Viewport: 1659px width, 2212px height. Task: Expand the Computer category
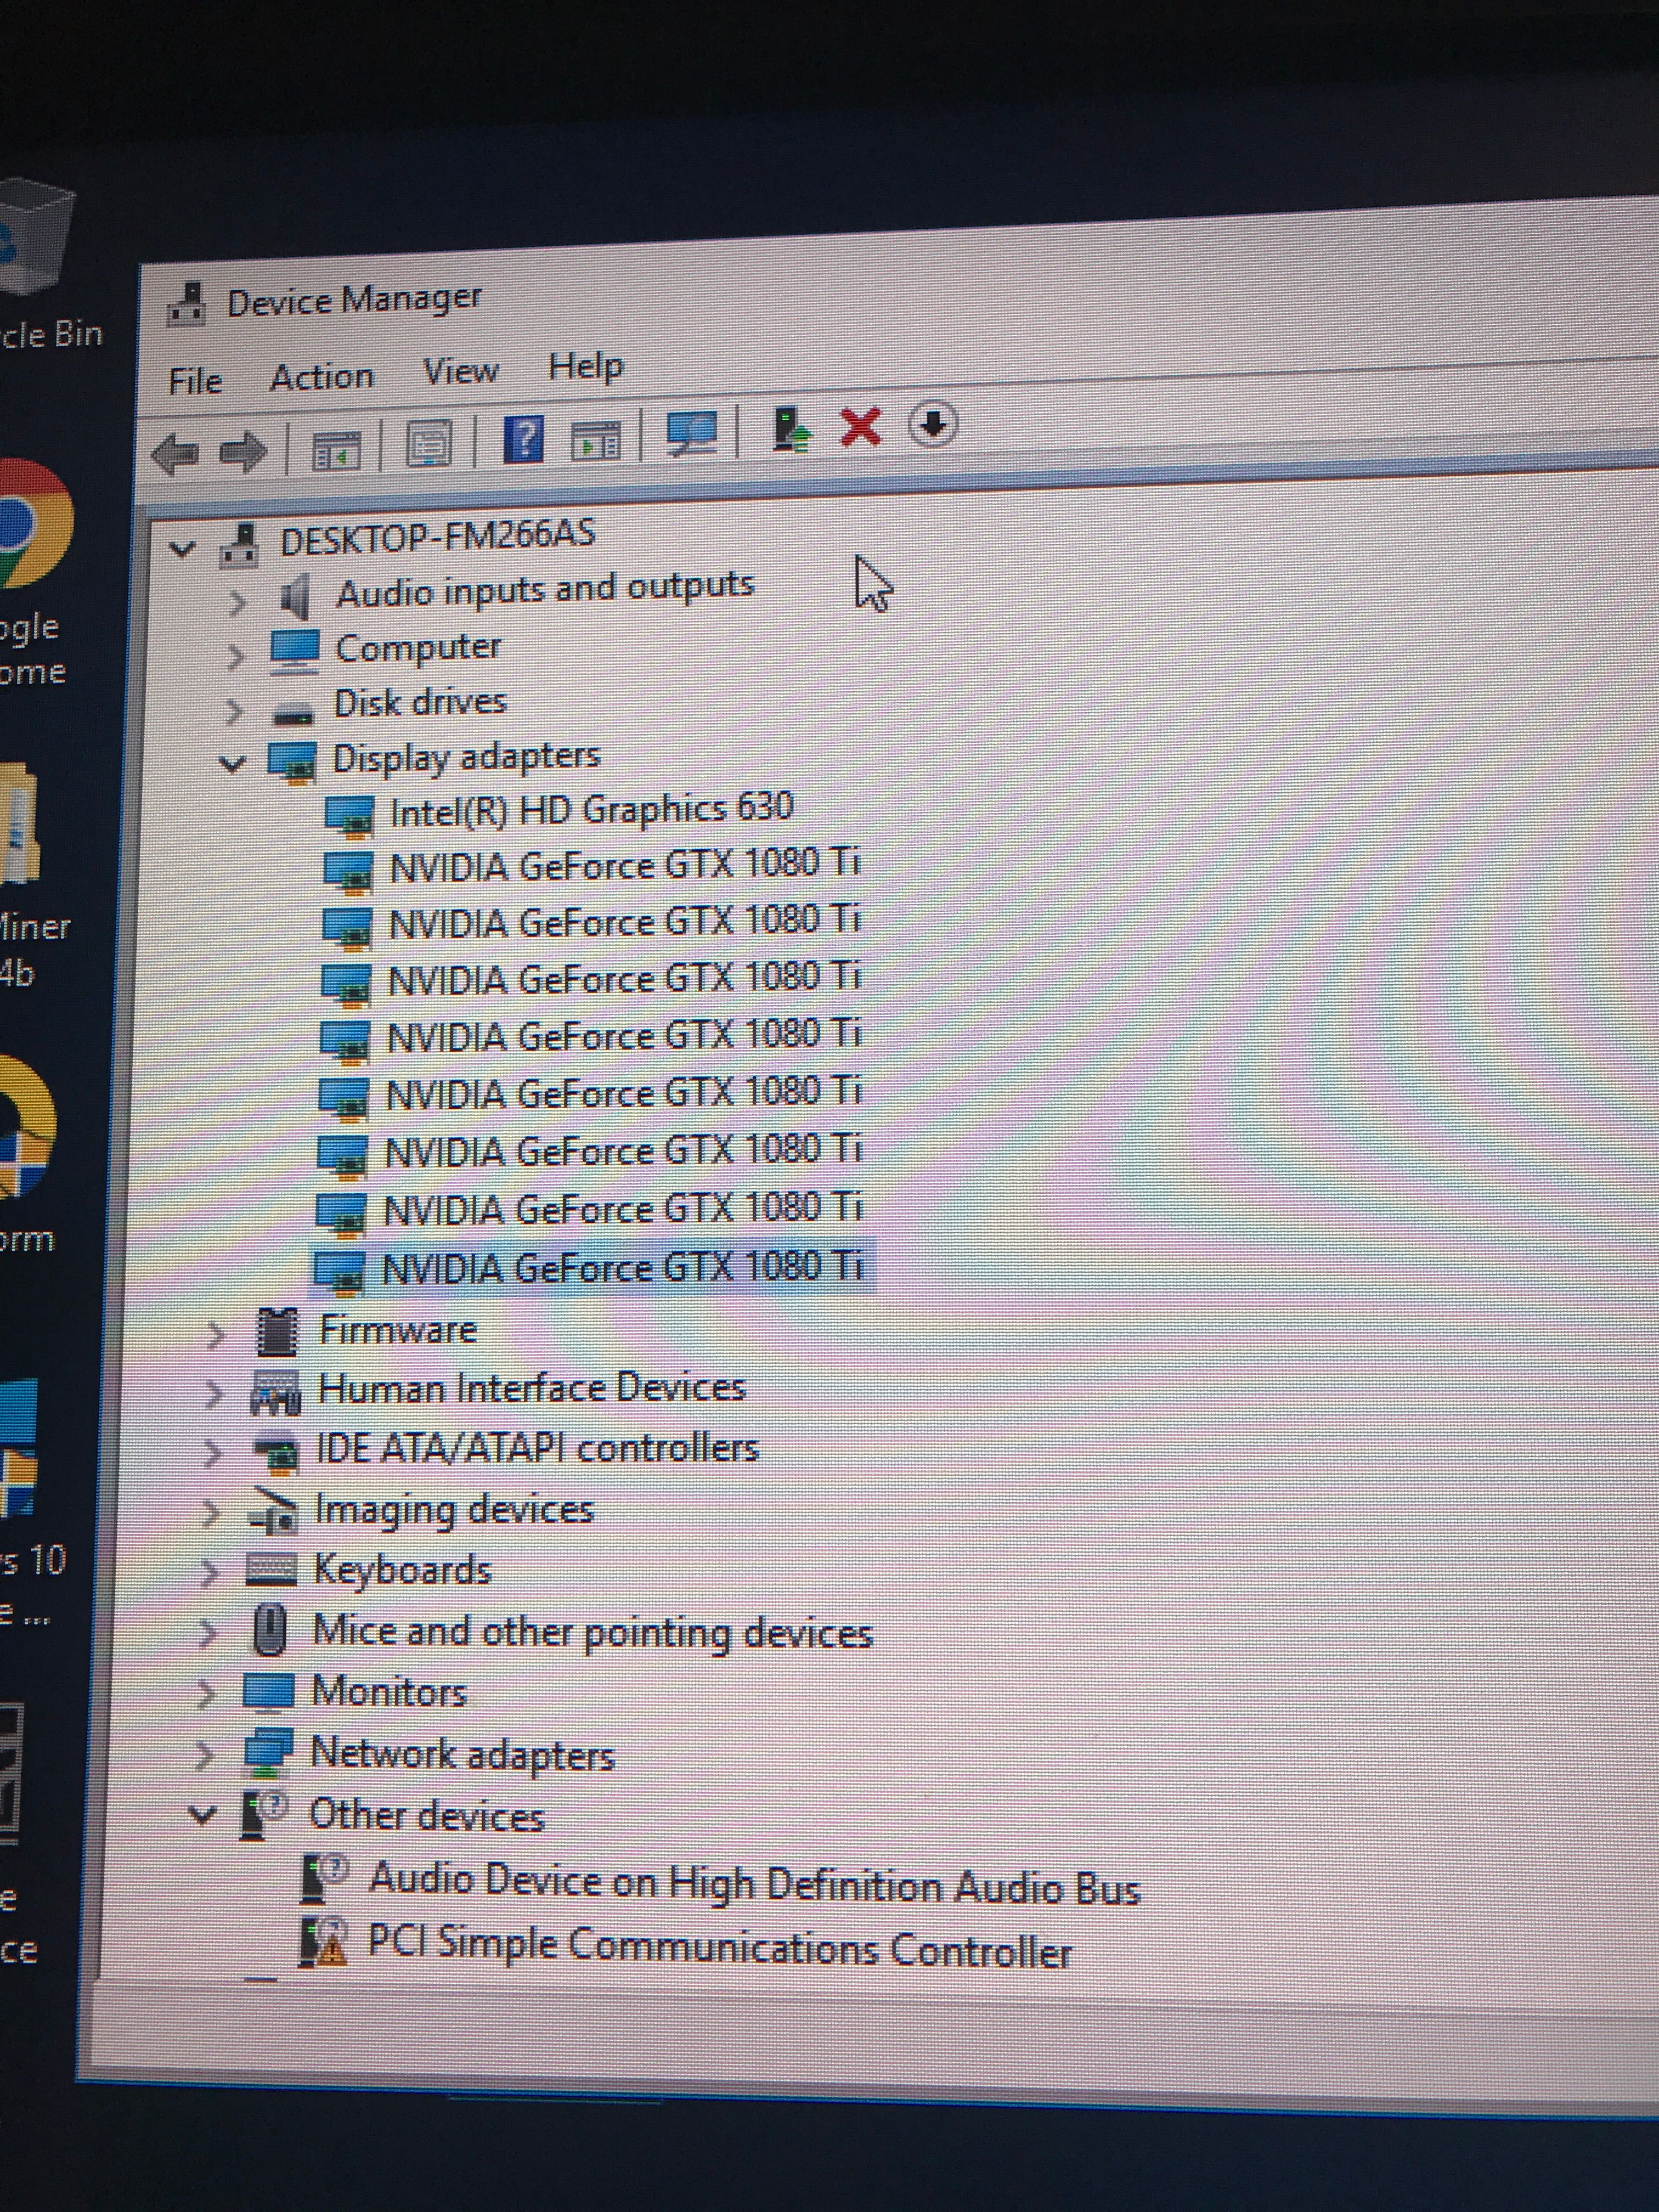(235, 656)
